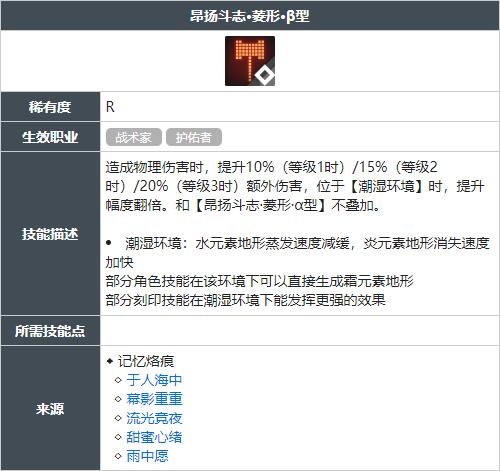500x471 pixels.
Task: Open the 于人海中 memory link
Action: (x=154, y=380)
